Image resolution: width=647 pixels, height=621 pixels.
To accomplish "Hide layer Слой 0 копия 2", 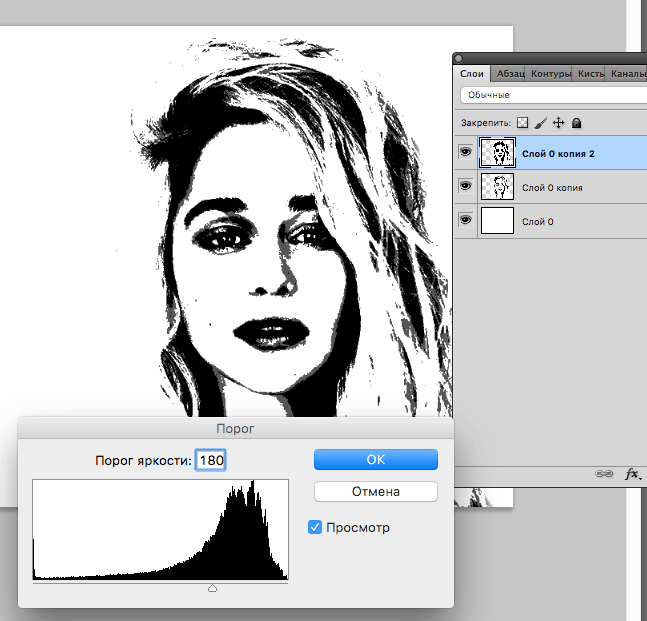I will click(x=466, y=152).
